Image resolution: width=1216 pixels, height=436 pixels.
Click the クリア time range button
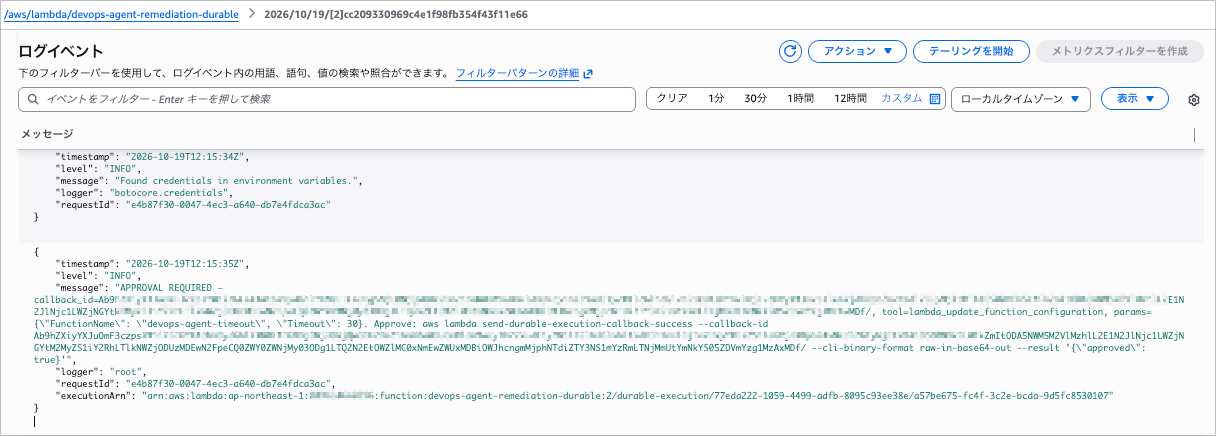coord(672,99)
